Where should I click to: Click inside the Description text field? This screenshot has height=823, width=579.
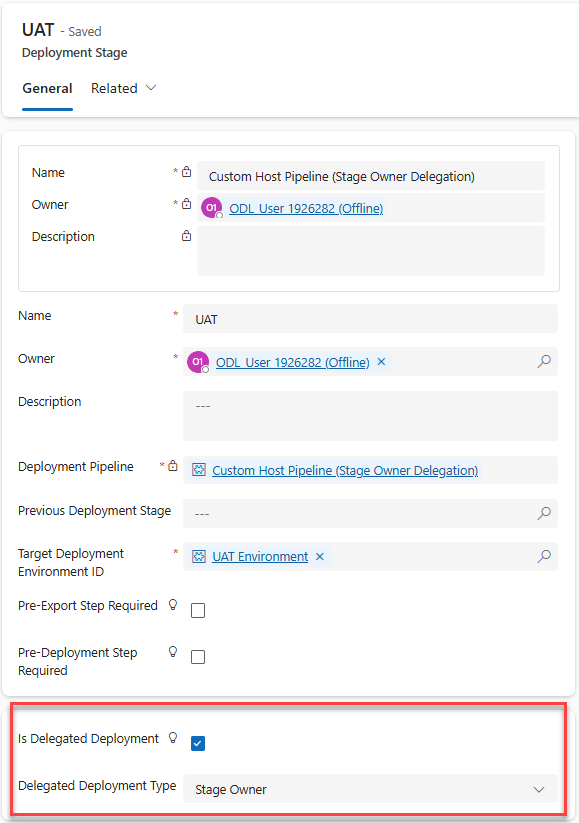[369, 413]
